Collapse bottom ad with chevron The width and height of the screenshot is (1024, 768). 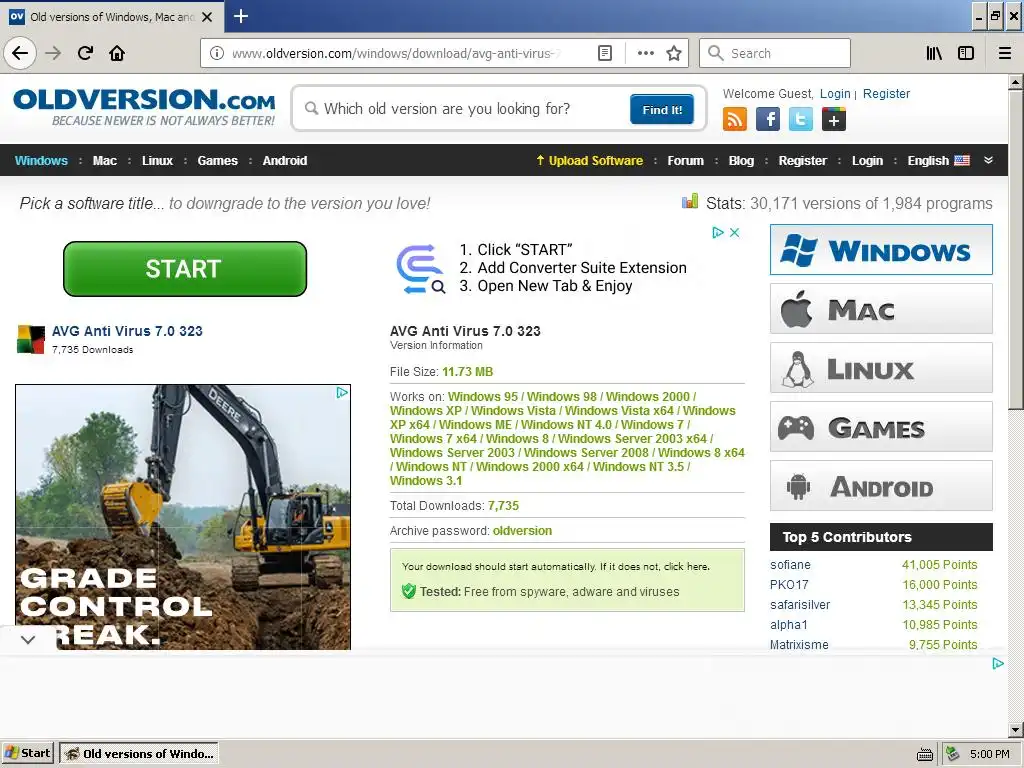28,639
